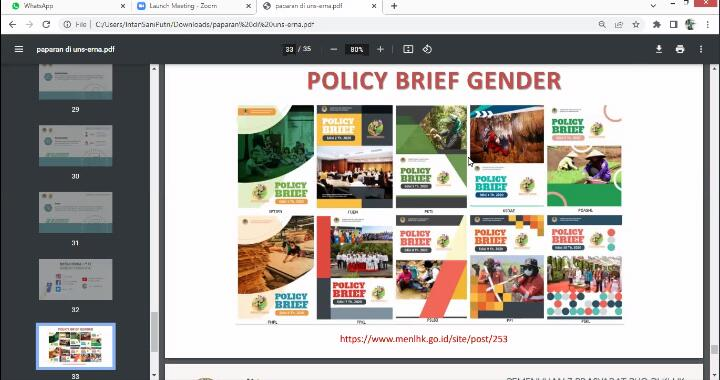Download the PDF file
Screen dimensions: 720x380
pos(659,49)
